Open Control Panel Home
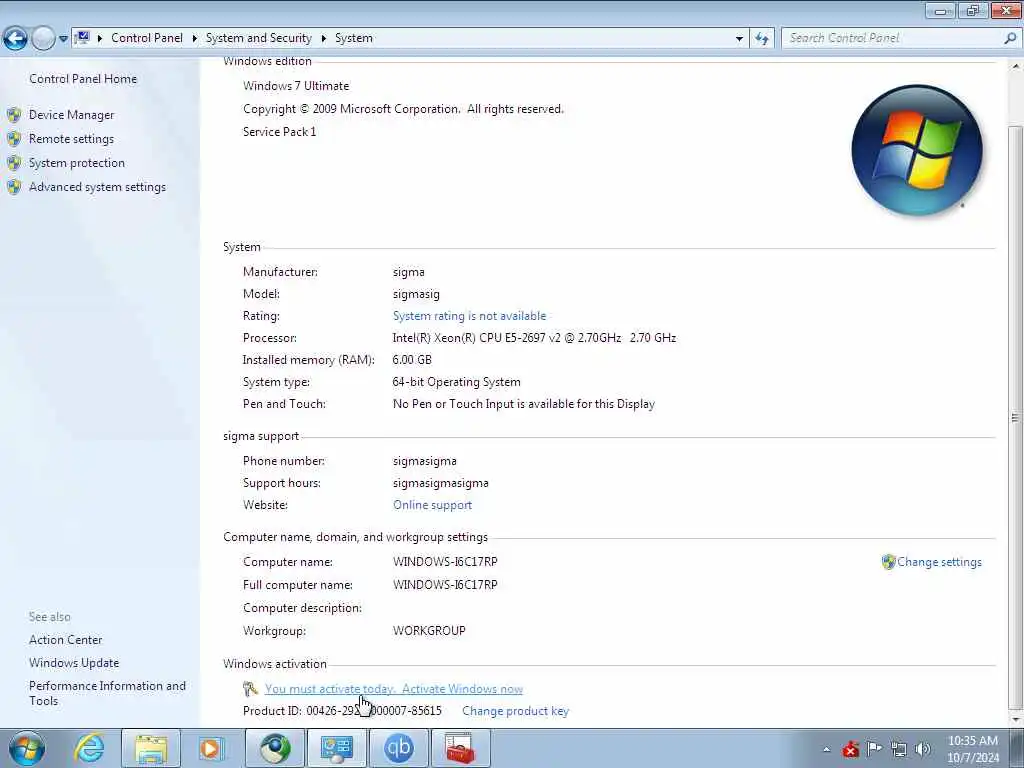 pyautogui.click(x=83, y=78)
